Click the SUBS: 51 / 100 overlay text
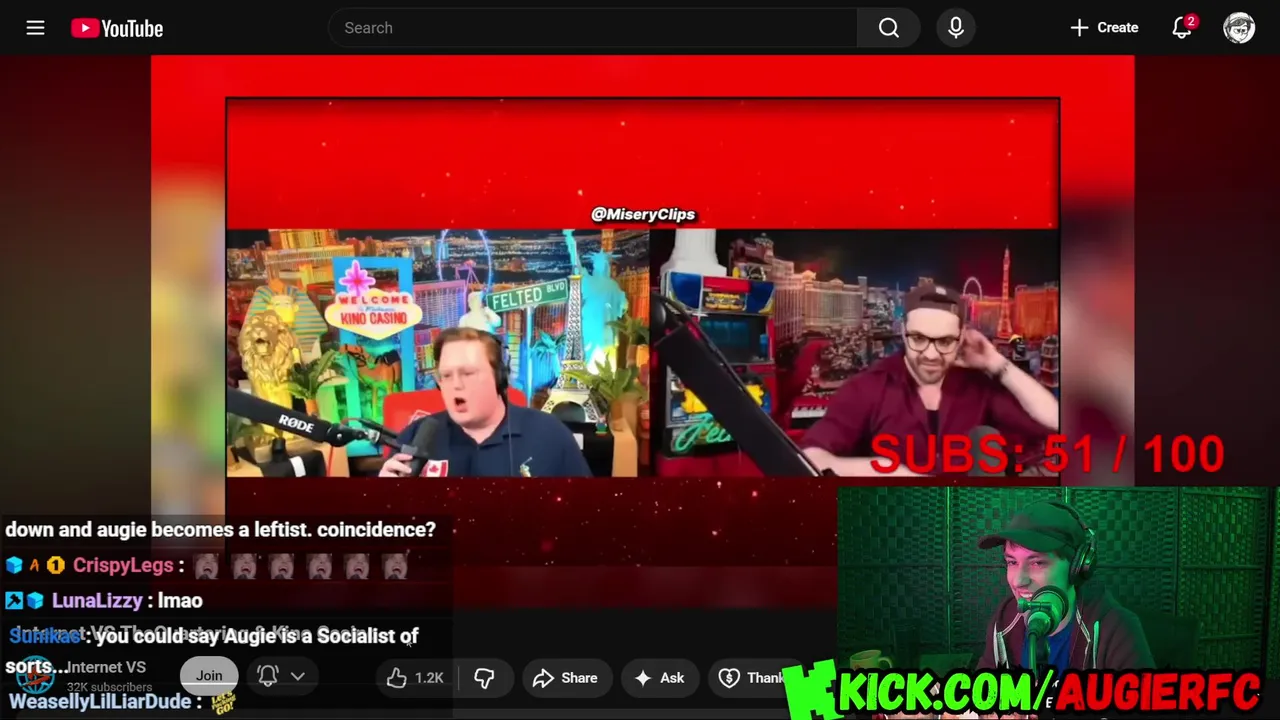This screenshot has width=1280, height=720. pos(1047,455)
